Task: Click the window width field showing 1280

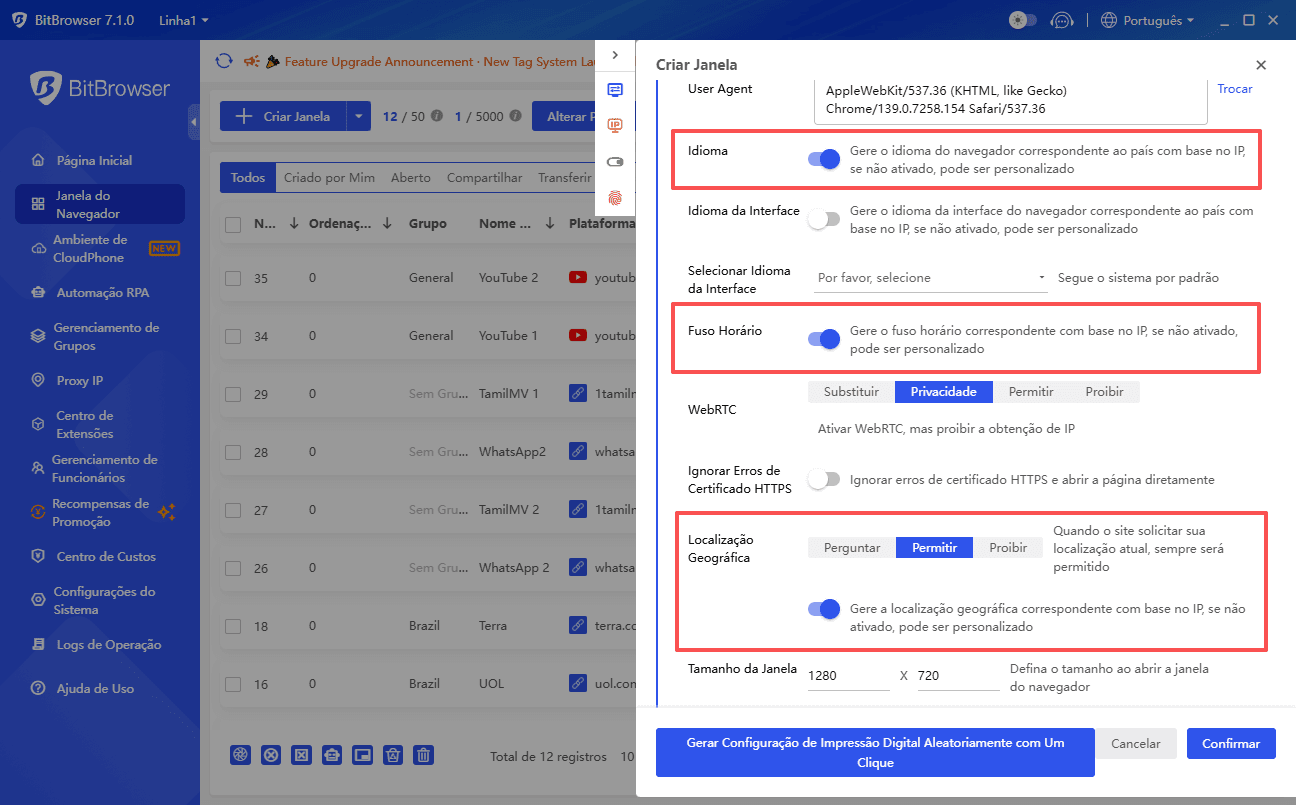Action: (847, 674)
